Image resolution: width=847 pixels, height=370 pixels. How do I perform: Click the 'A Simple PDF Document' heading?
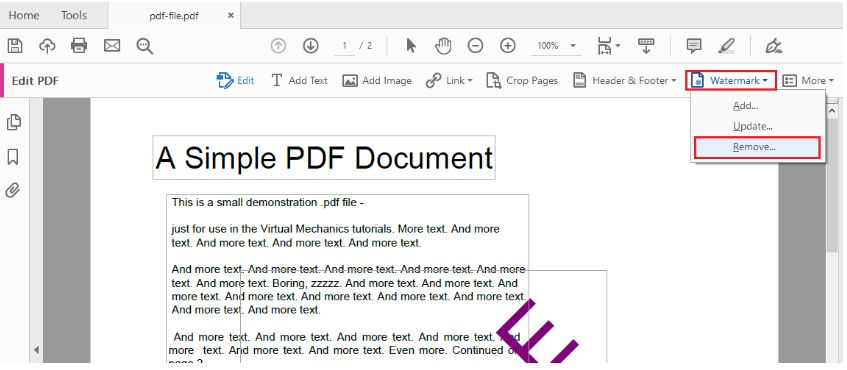(x=324, y=158)
